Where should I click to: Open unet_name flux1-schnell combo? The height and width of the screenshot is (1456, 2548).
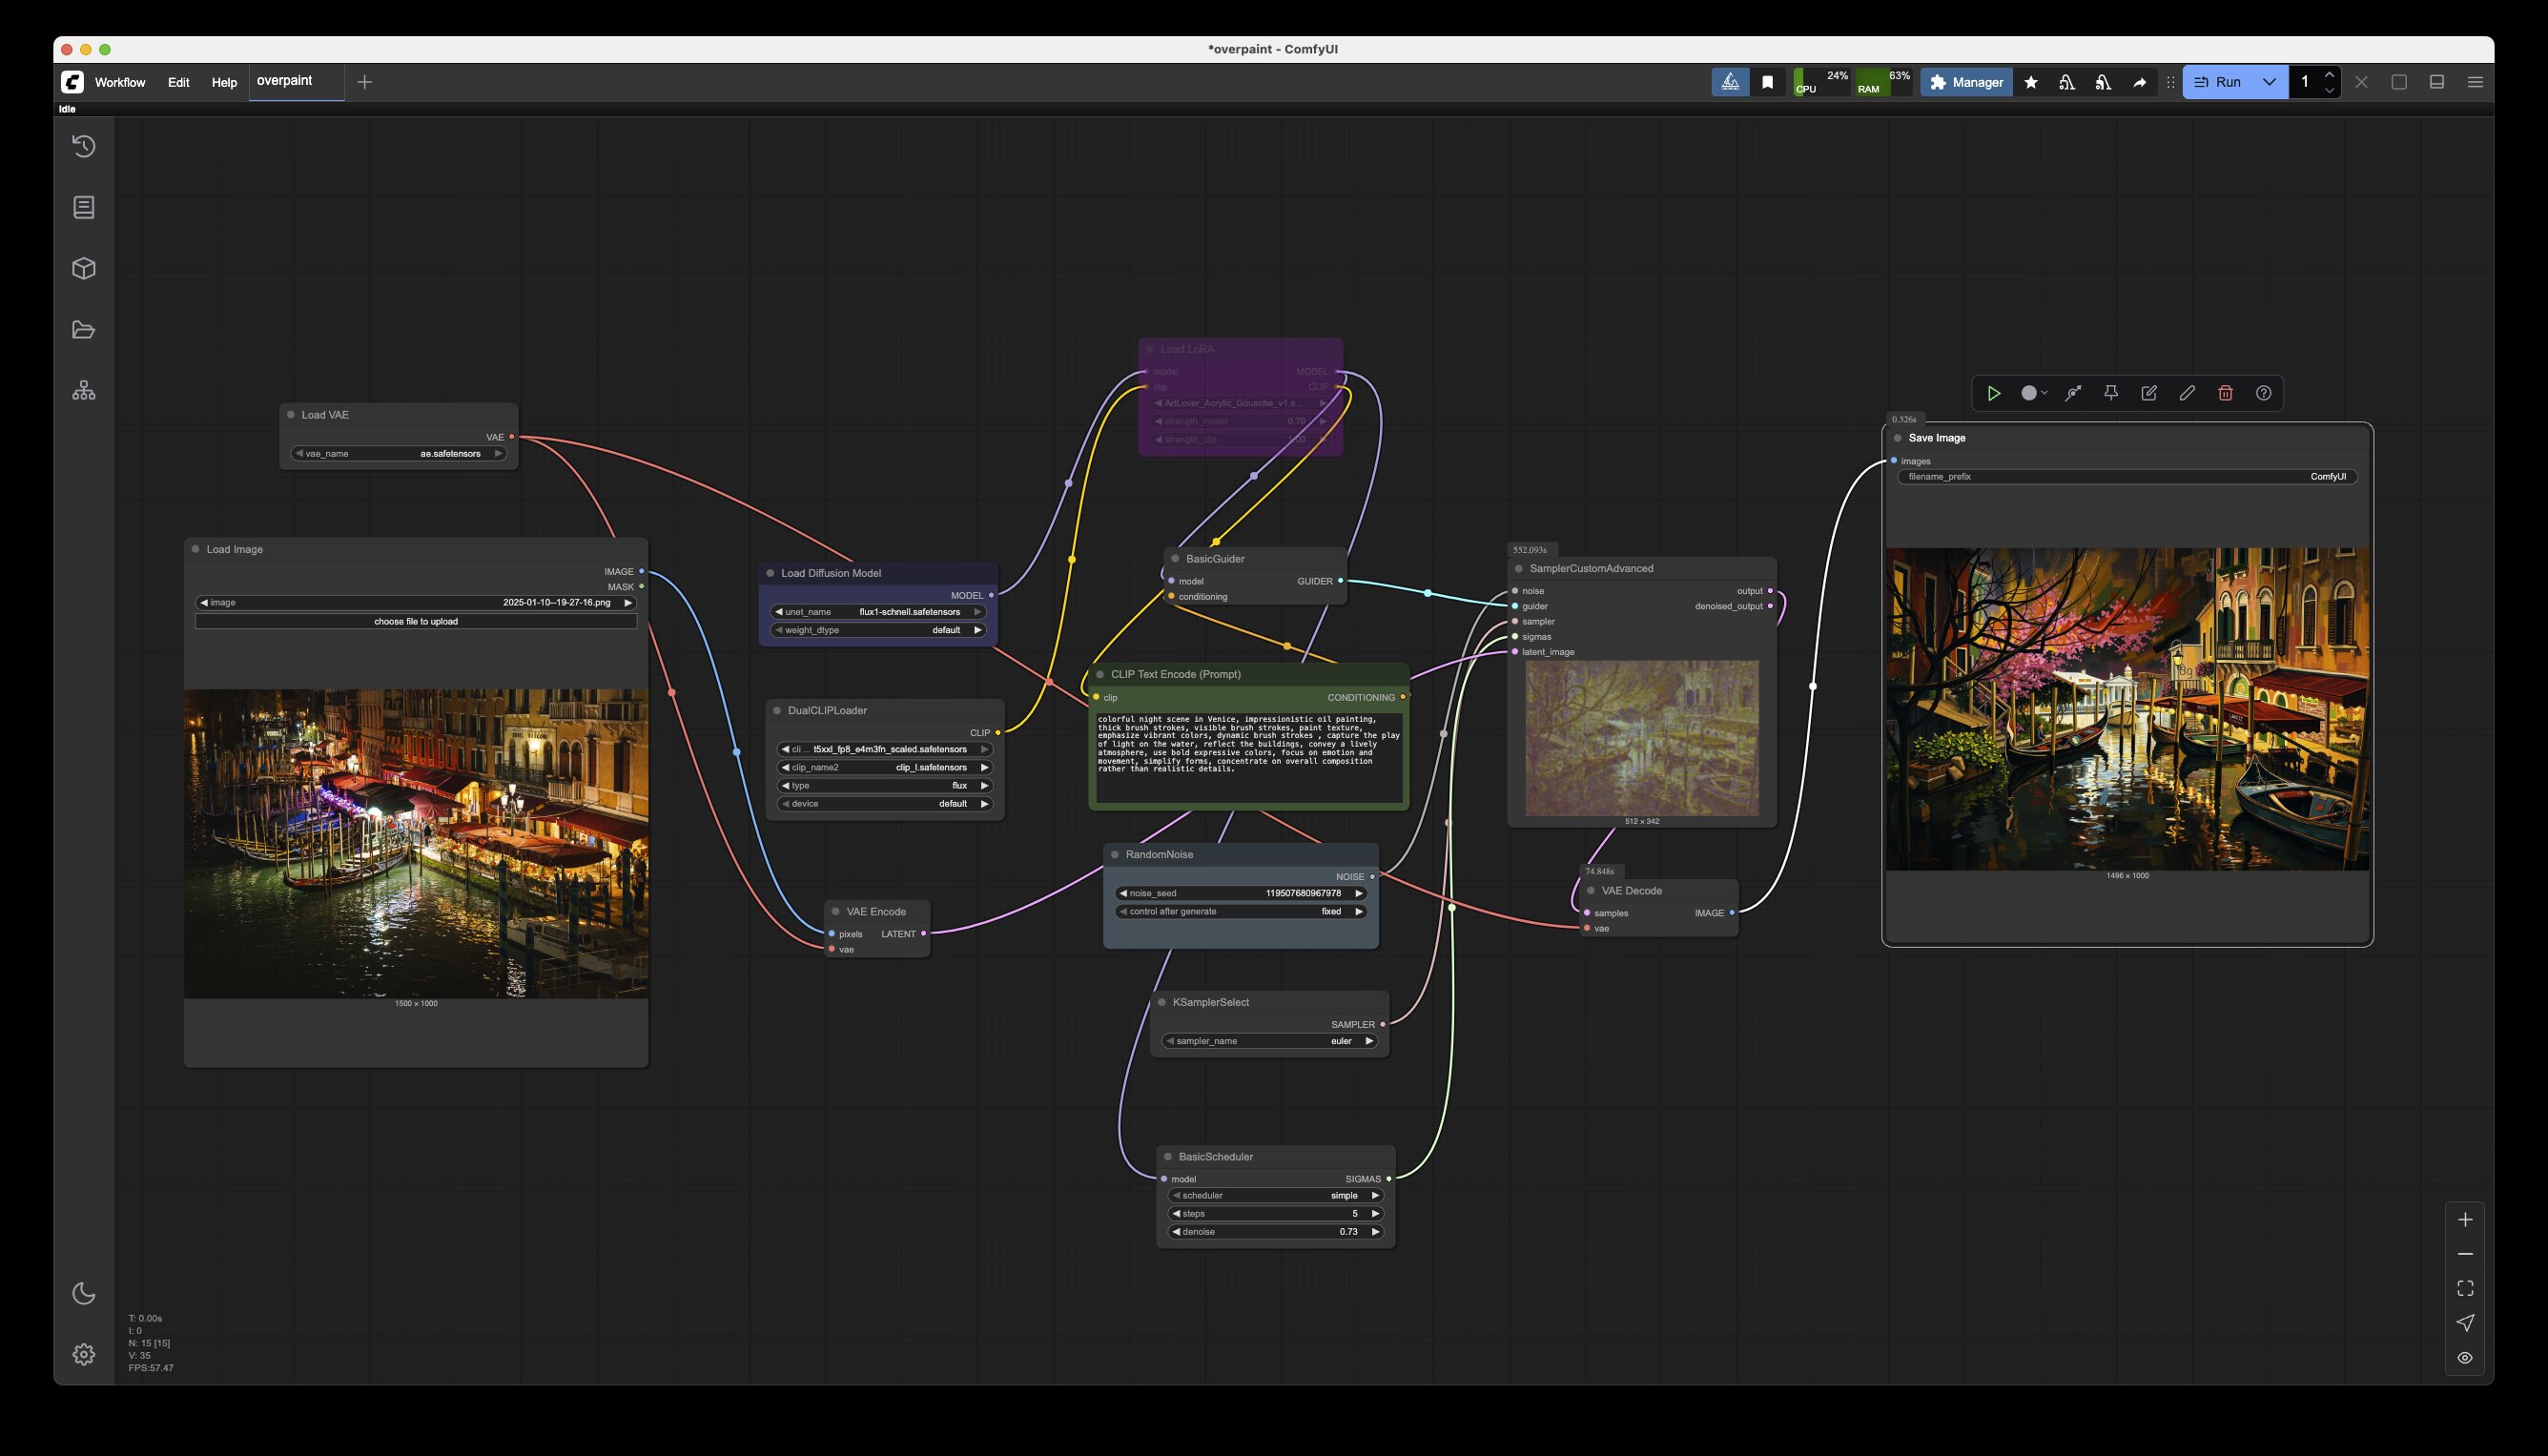[878, 612]
